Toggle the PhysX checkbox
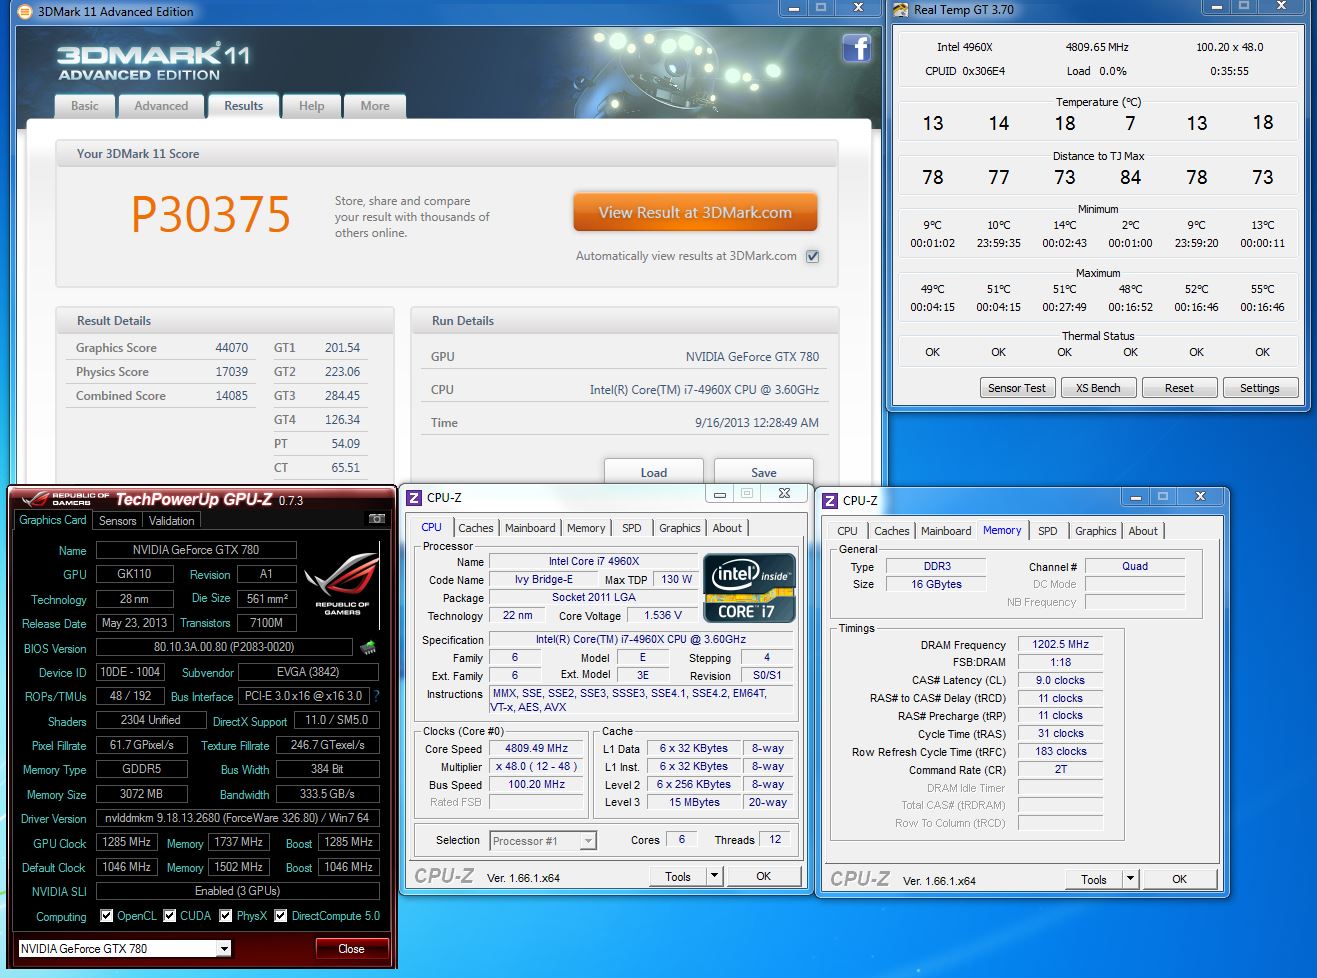Image resolution: width=1317 pixels, height=978 pixels. point(226,915)
